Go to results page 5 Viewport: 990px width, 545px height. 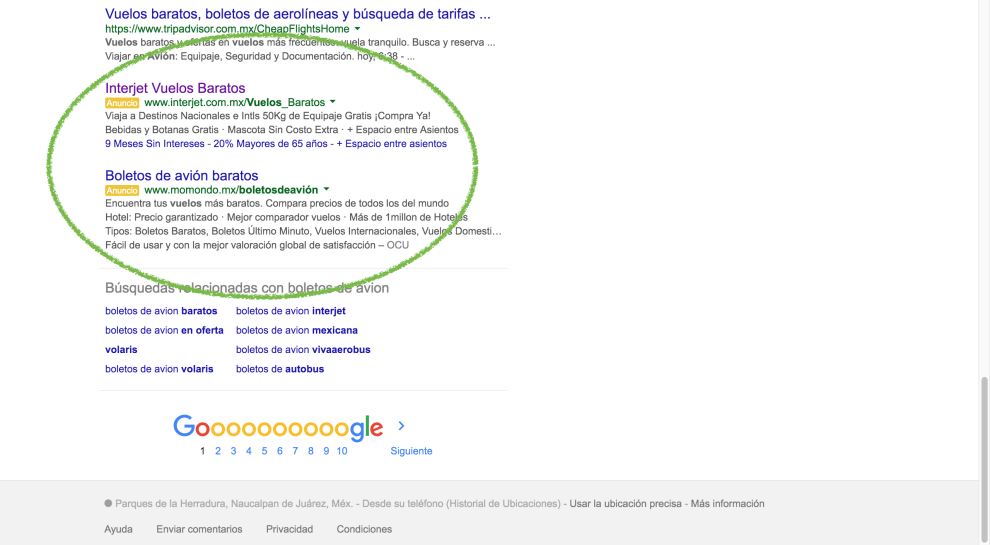(x=264, y=451)
